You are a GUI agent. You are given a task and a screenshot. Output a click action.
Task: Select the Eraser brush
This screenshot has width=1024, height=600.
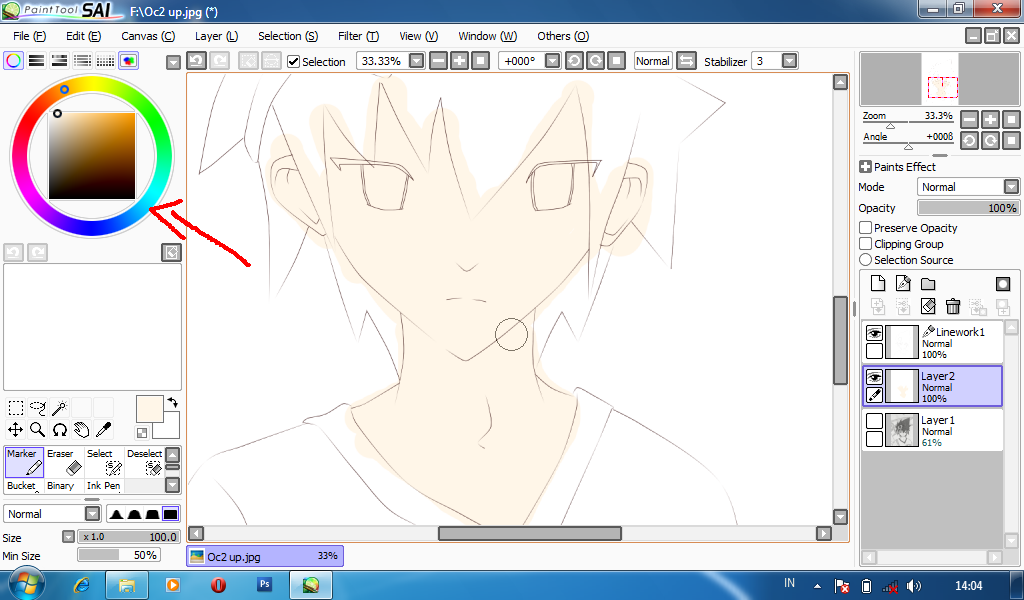(x=64, y=462)
